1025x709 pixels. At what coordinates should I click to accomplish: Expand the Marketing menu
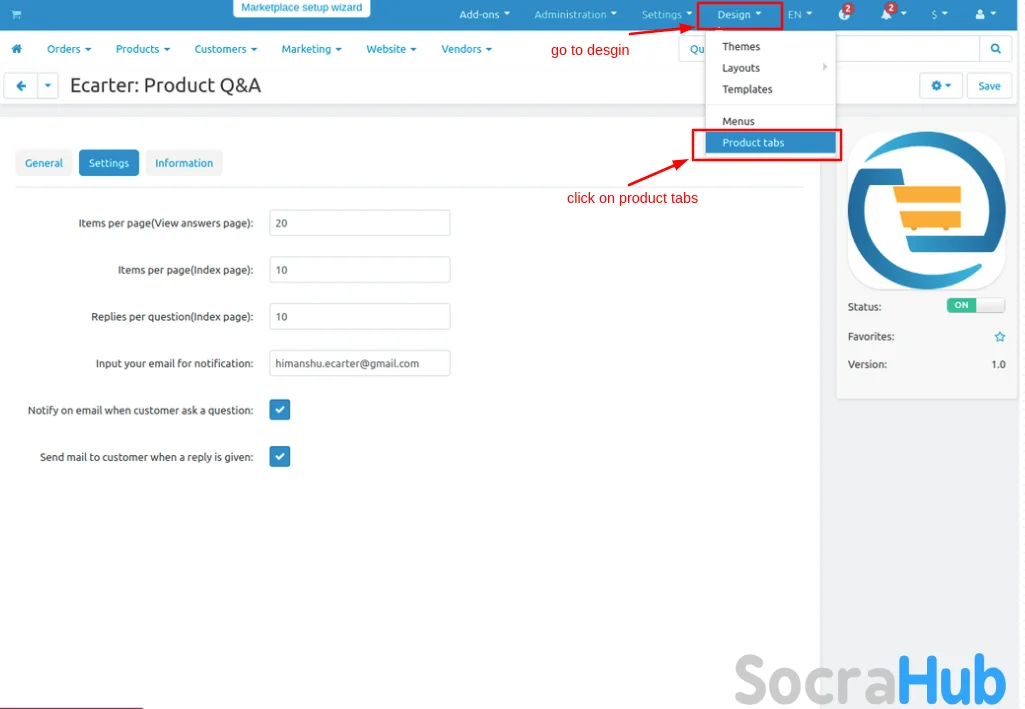311,49
